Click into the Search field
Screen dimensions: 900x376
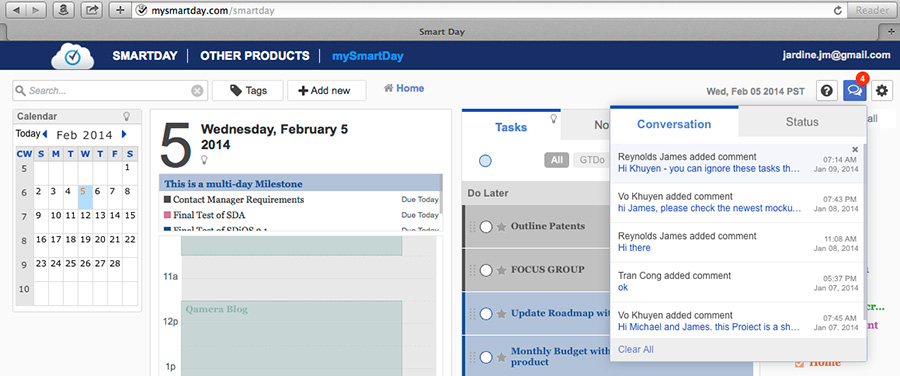click(x=109, y=91)
